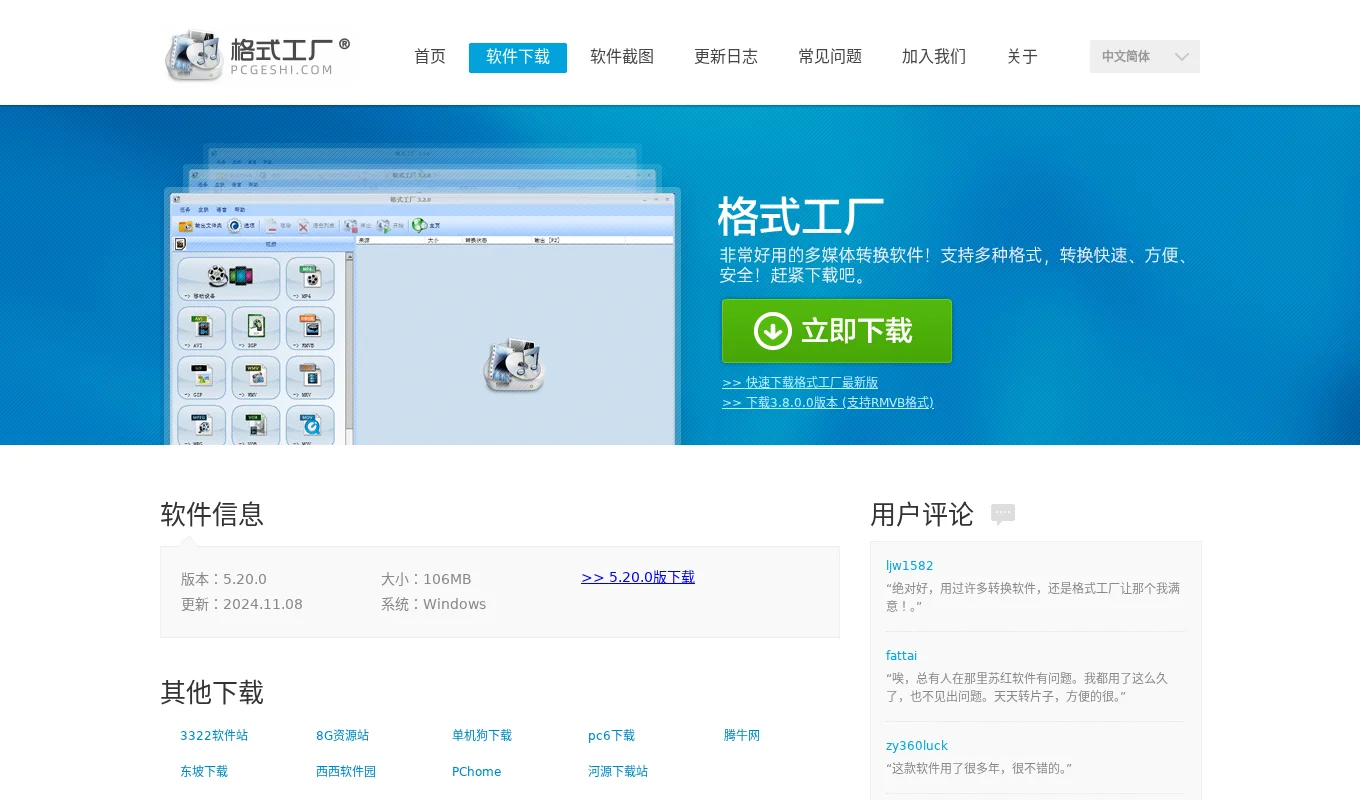The image size is (1360, 800).
Task: Select the WMV format icon
Action: click(x=256, y=378)
